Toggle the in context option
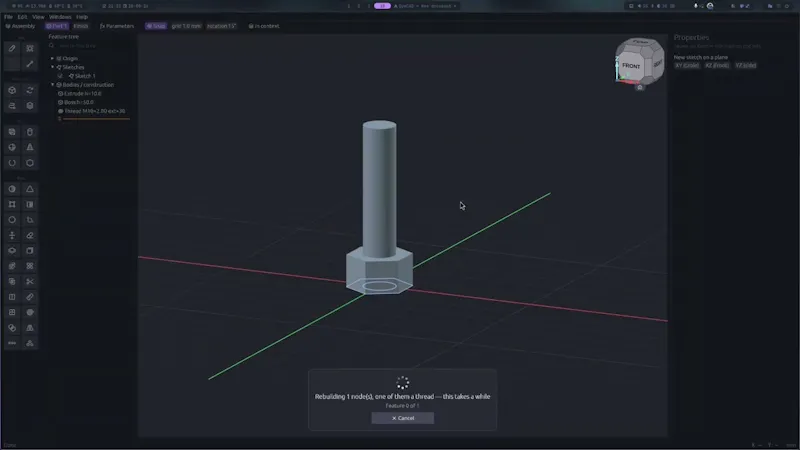 click(x=264, y=26)
